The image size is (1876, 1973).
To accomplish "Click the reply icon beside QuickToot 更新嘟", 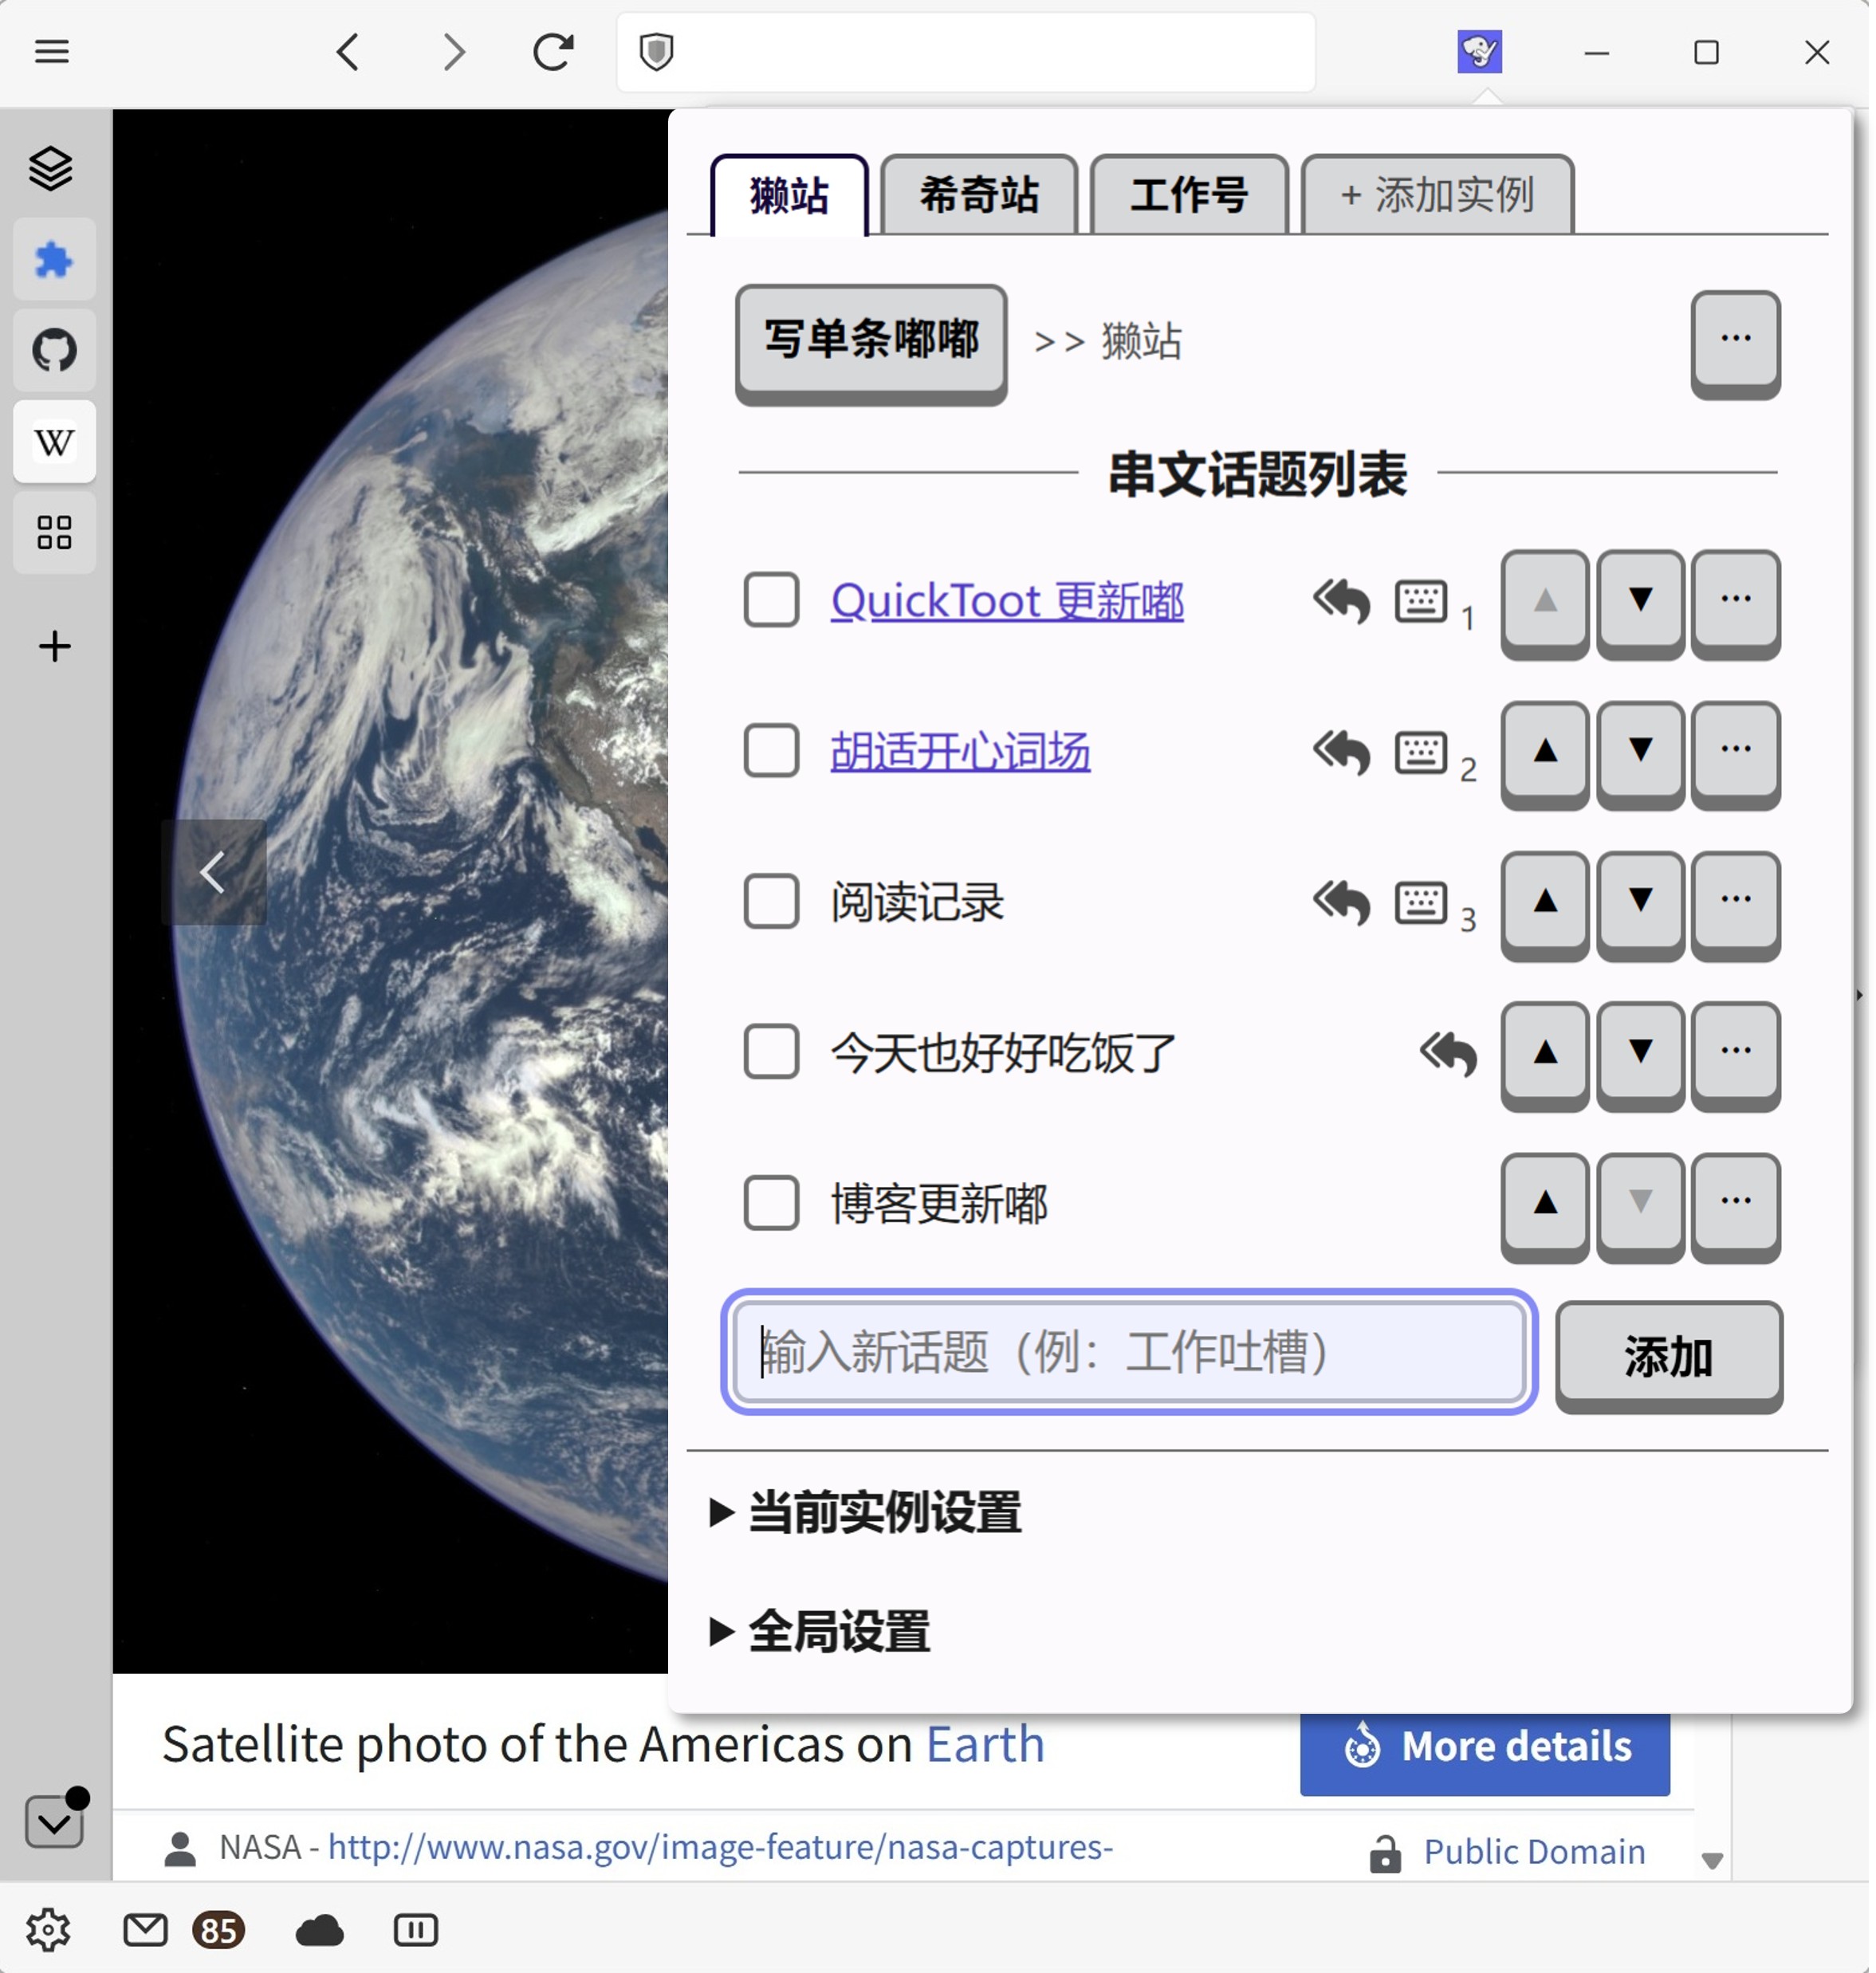I will click(1341, 603).
